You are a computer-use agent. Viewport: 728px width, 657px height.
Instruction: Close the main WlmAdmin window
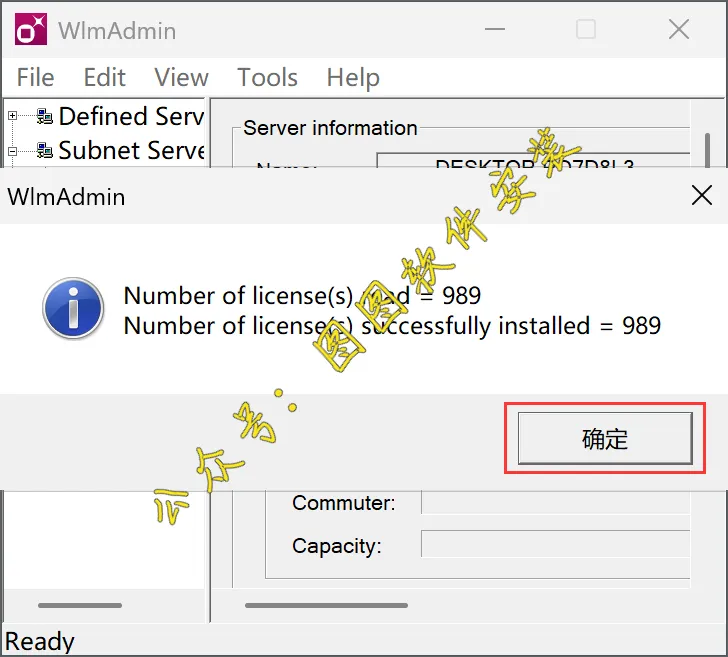(679, 29)
